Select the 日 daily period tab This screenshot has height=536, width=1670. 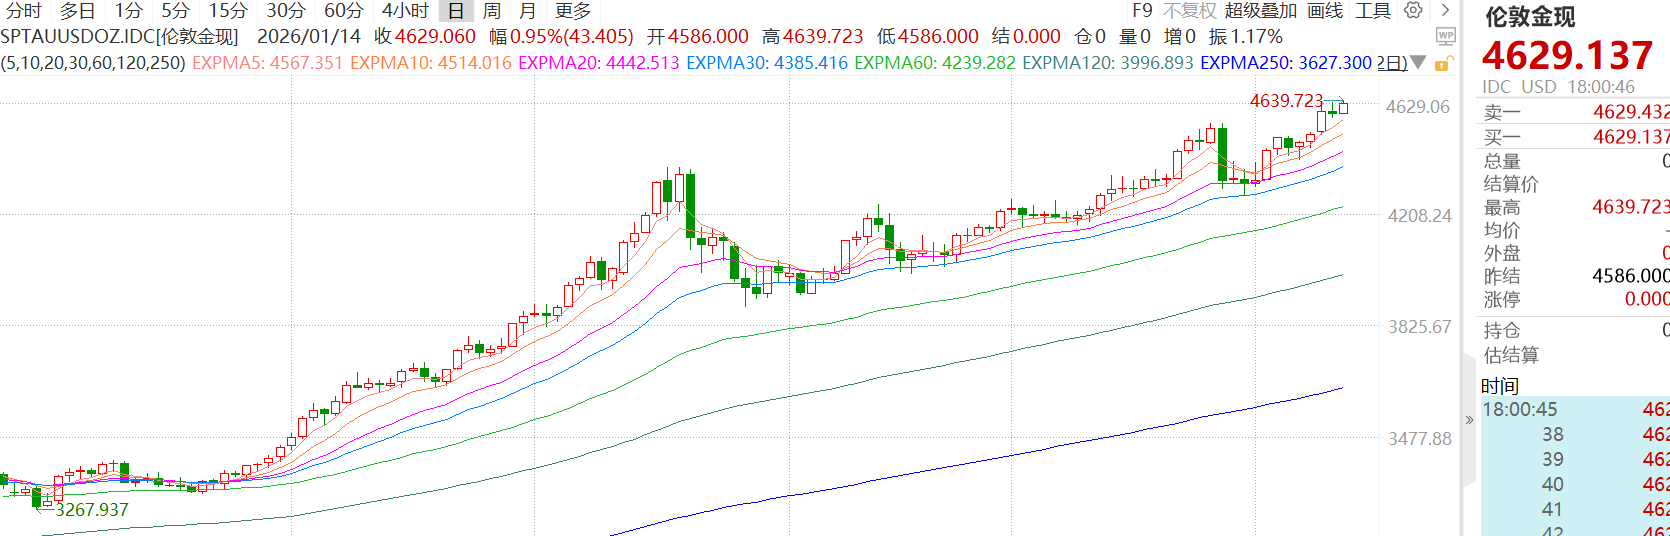[x=456, y=11]
